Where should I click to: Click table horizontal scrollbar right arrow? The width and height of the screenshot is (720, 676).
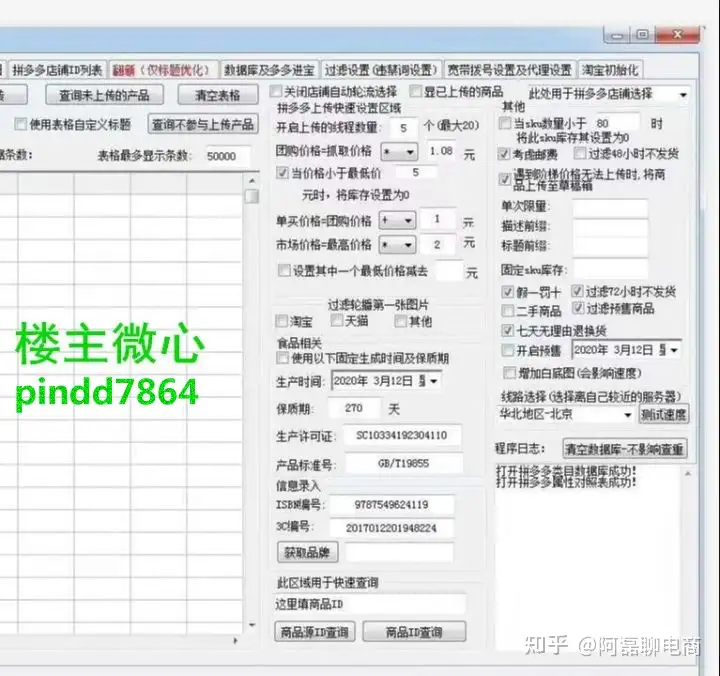(x=236, y=640)
